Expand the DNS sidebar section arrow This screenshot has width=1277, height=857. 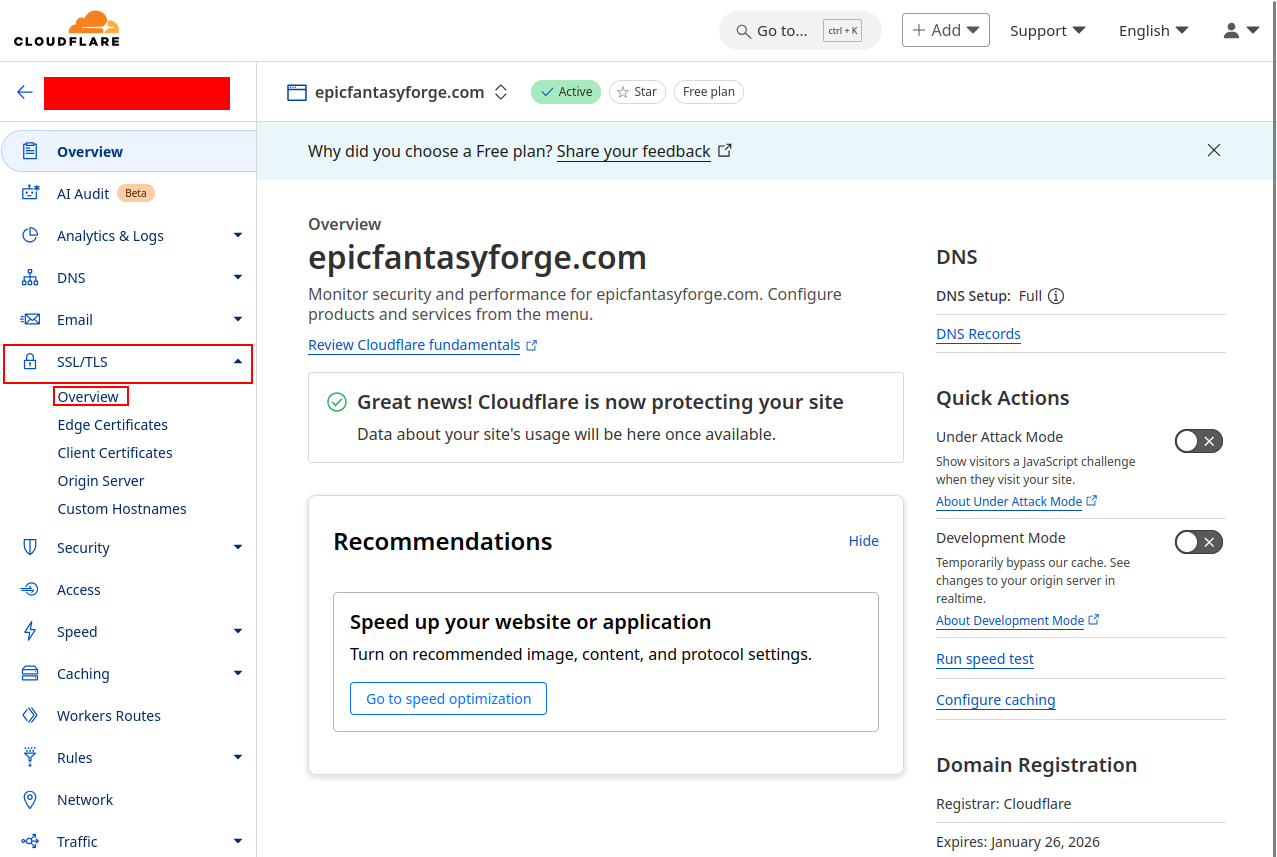238,277
